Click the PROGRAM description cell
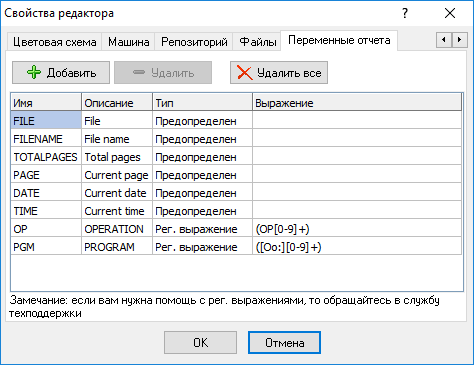Image resolution: width=474 pixels, height=365 pixels. pyautogui.click(x=117, y=246)
